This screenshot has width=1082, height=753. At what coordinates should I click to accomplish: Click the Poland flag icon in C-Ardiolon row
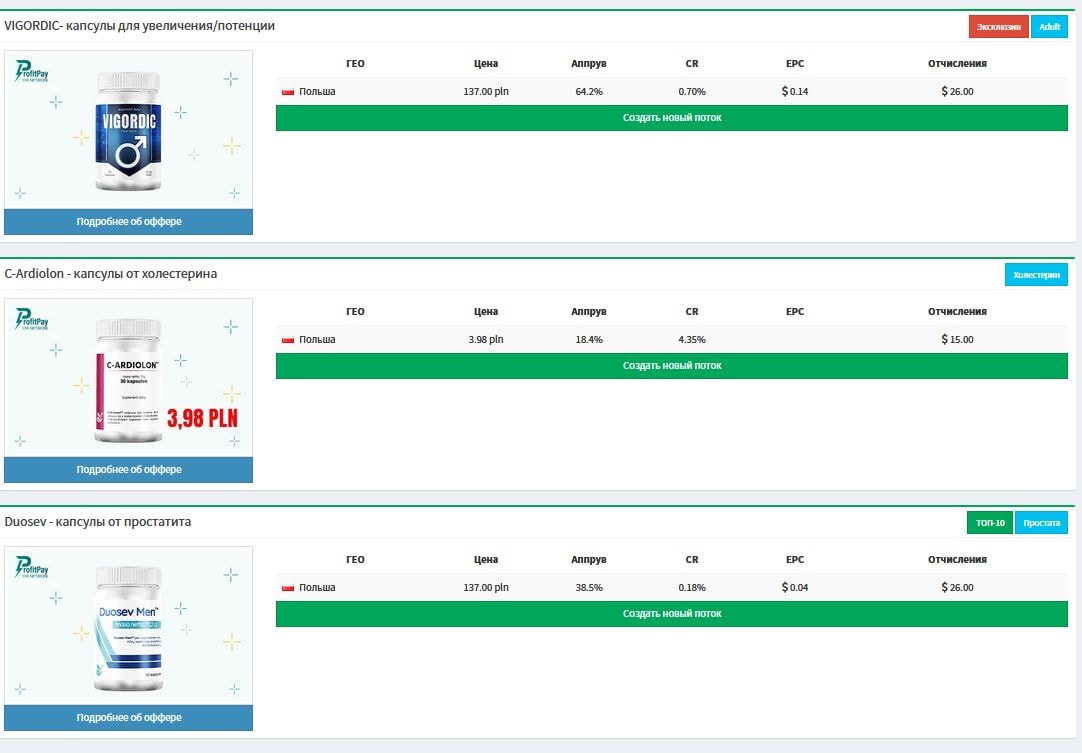click(x=288, y=340)
